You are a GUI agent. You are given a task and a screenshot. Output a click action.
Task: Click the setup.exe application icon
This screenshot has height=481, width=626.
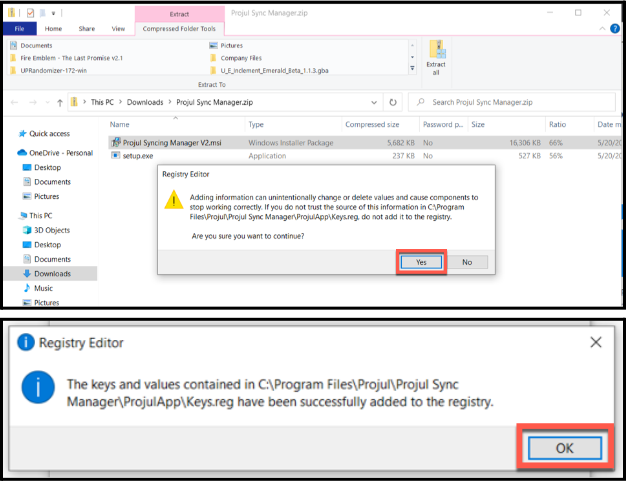pyautogui.click(x=115, y=155)
